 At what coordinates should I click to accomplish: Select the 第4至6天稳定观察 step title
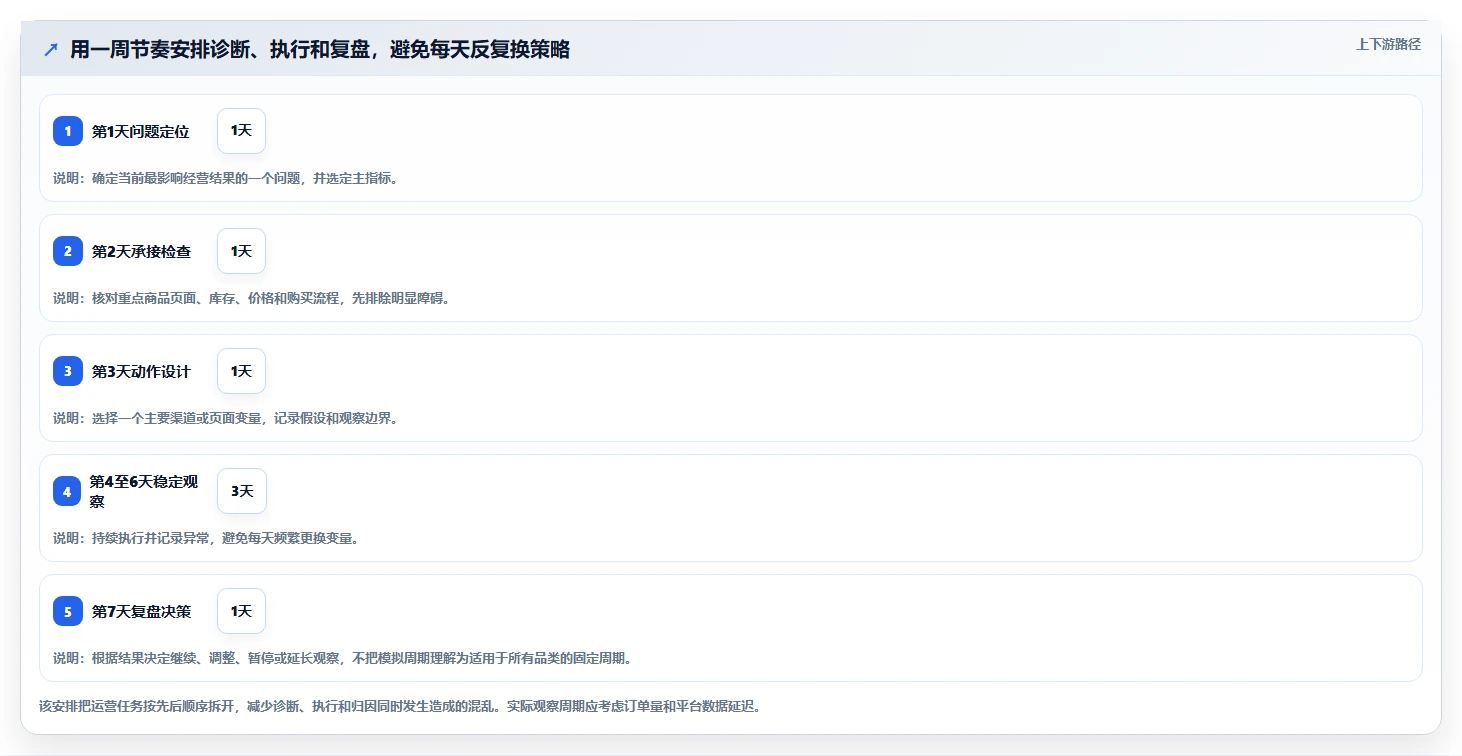click(x=144, y=491)
